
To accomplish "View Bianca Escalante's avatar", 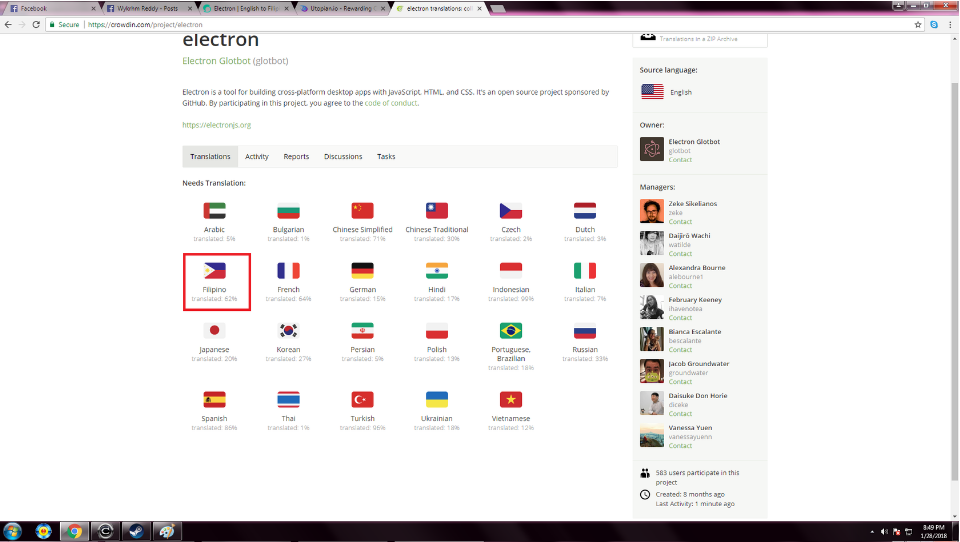I will click(652, 339).
